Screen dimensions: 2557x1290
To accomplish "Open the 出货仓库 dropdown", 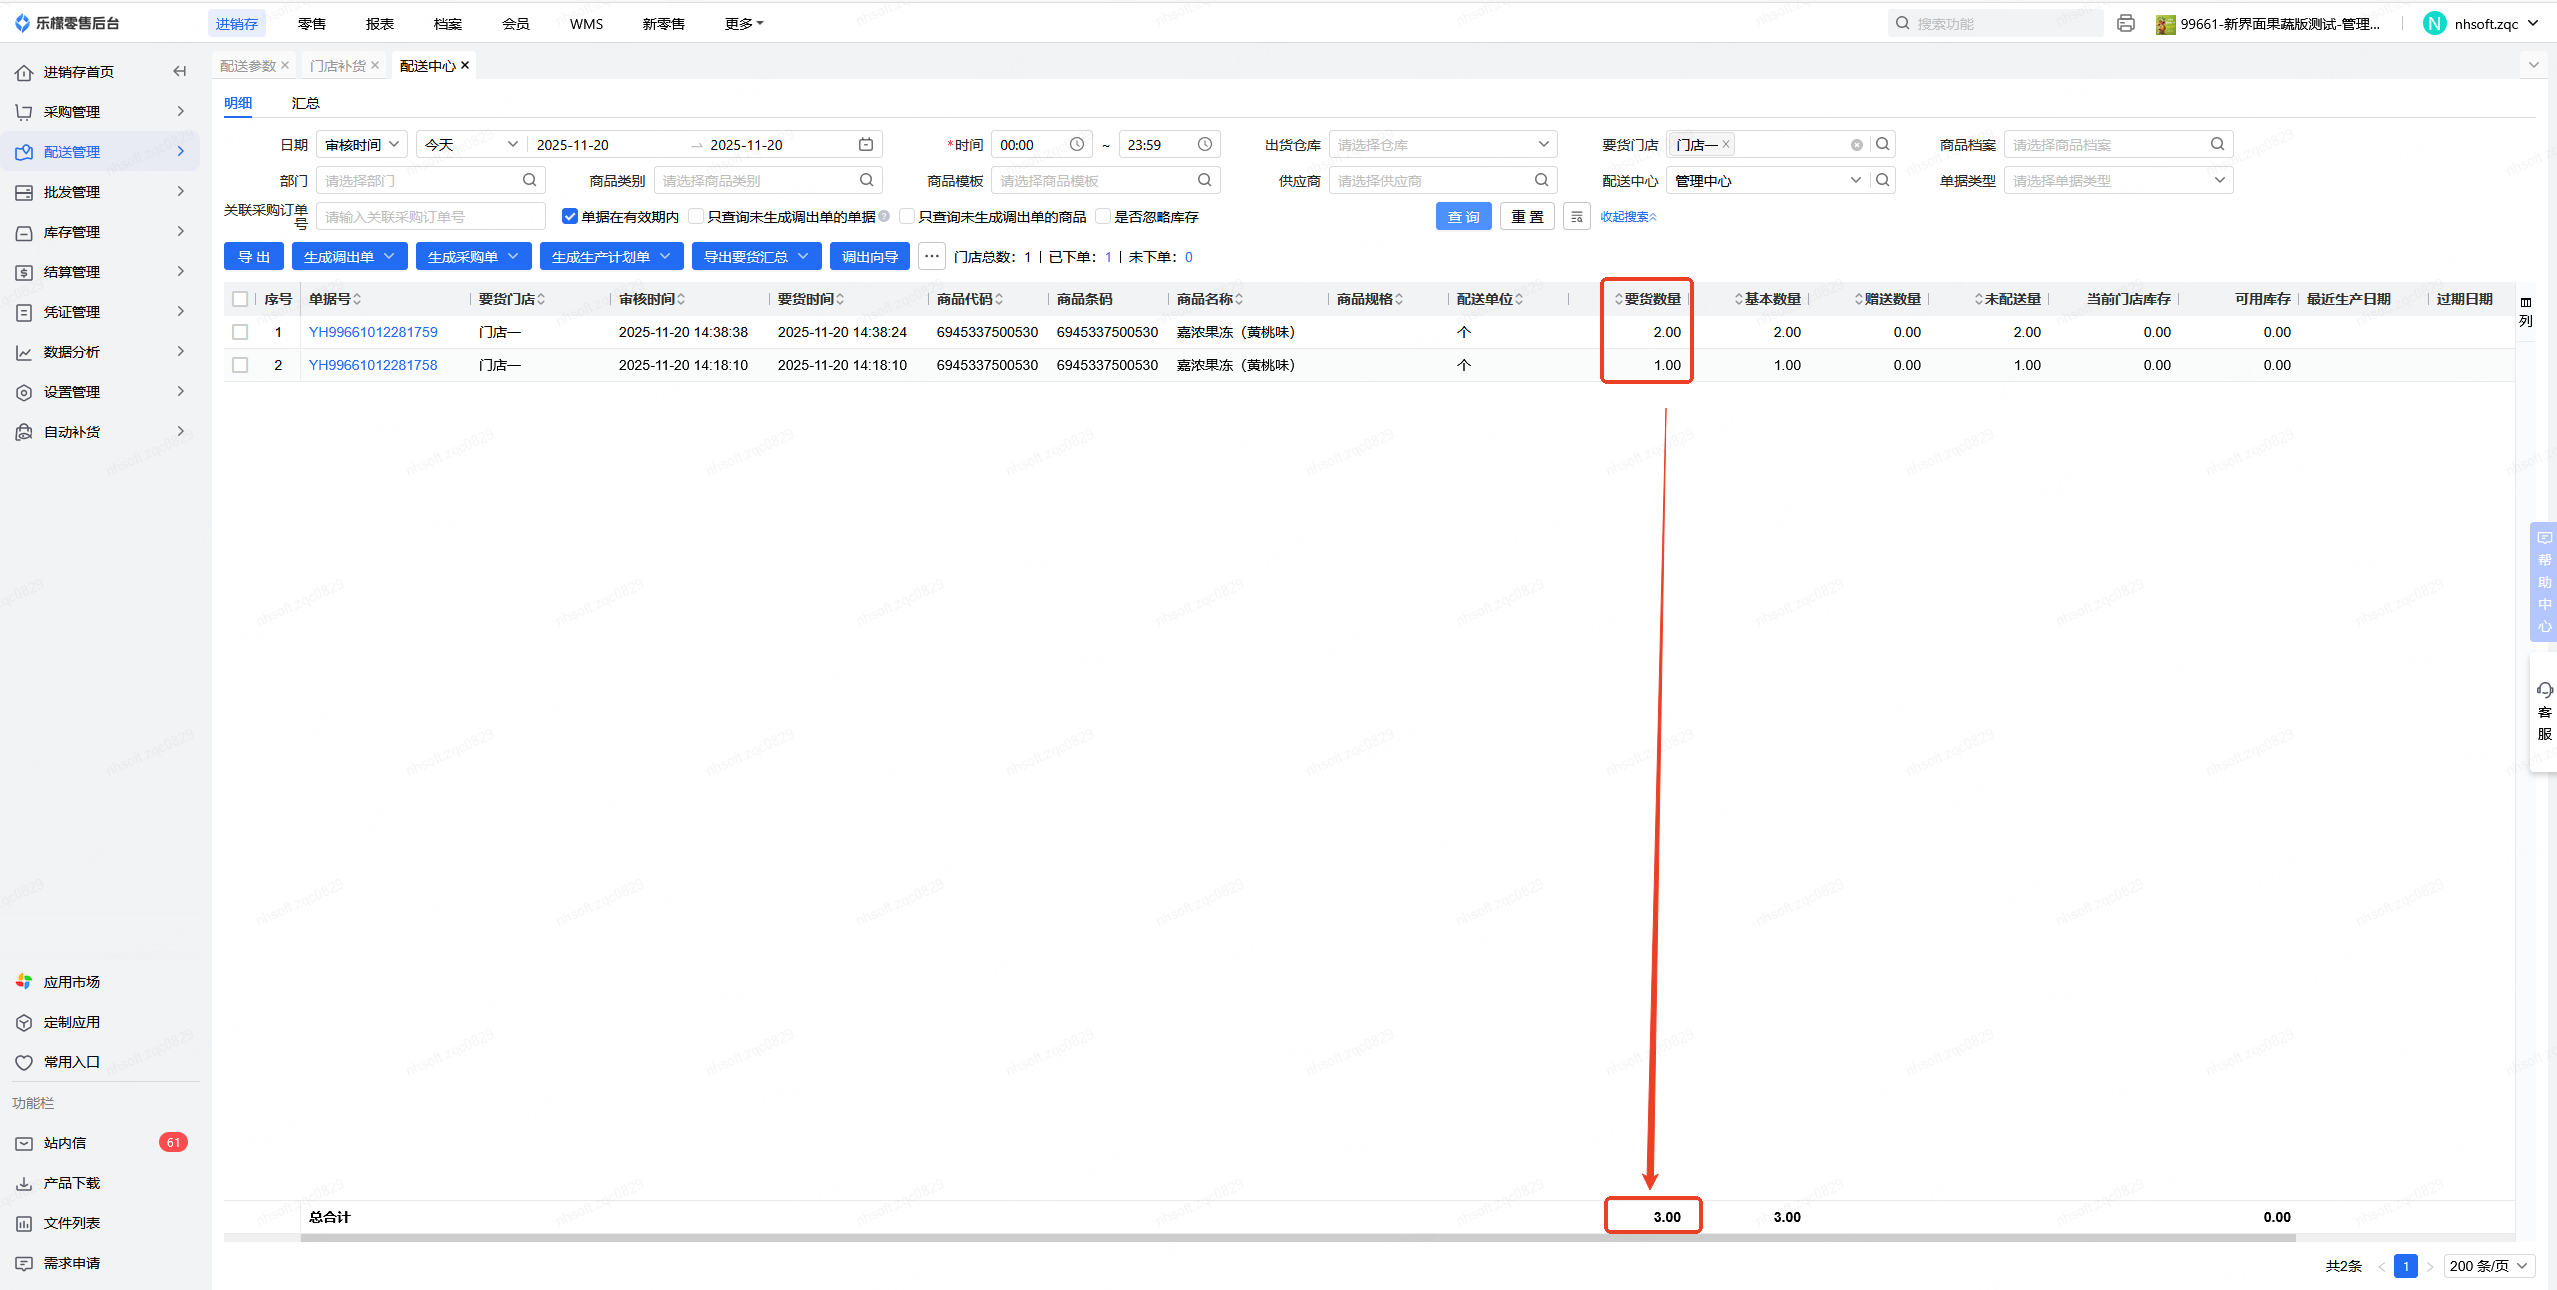I will pyautogui.click(x=1441, y=144).
